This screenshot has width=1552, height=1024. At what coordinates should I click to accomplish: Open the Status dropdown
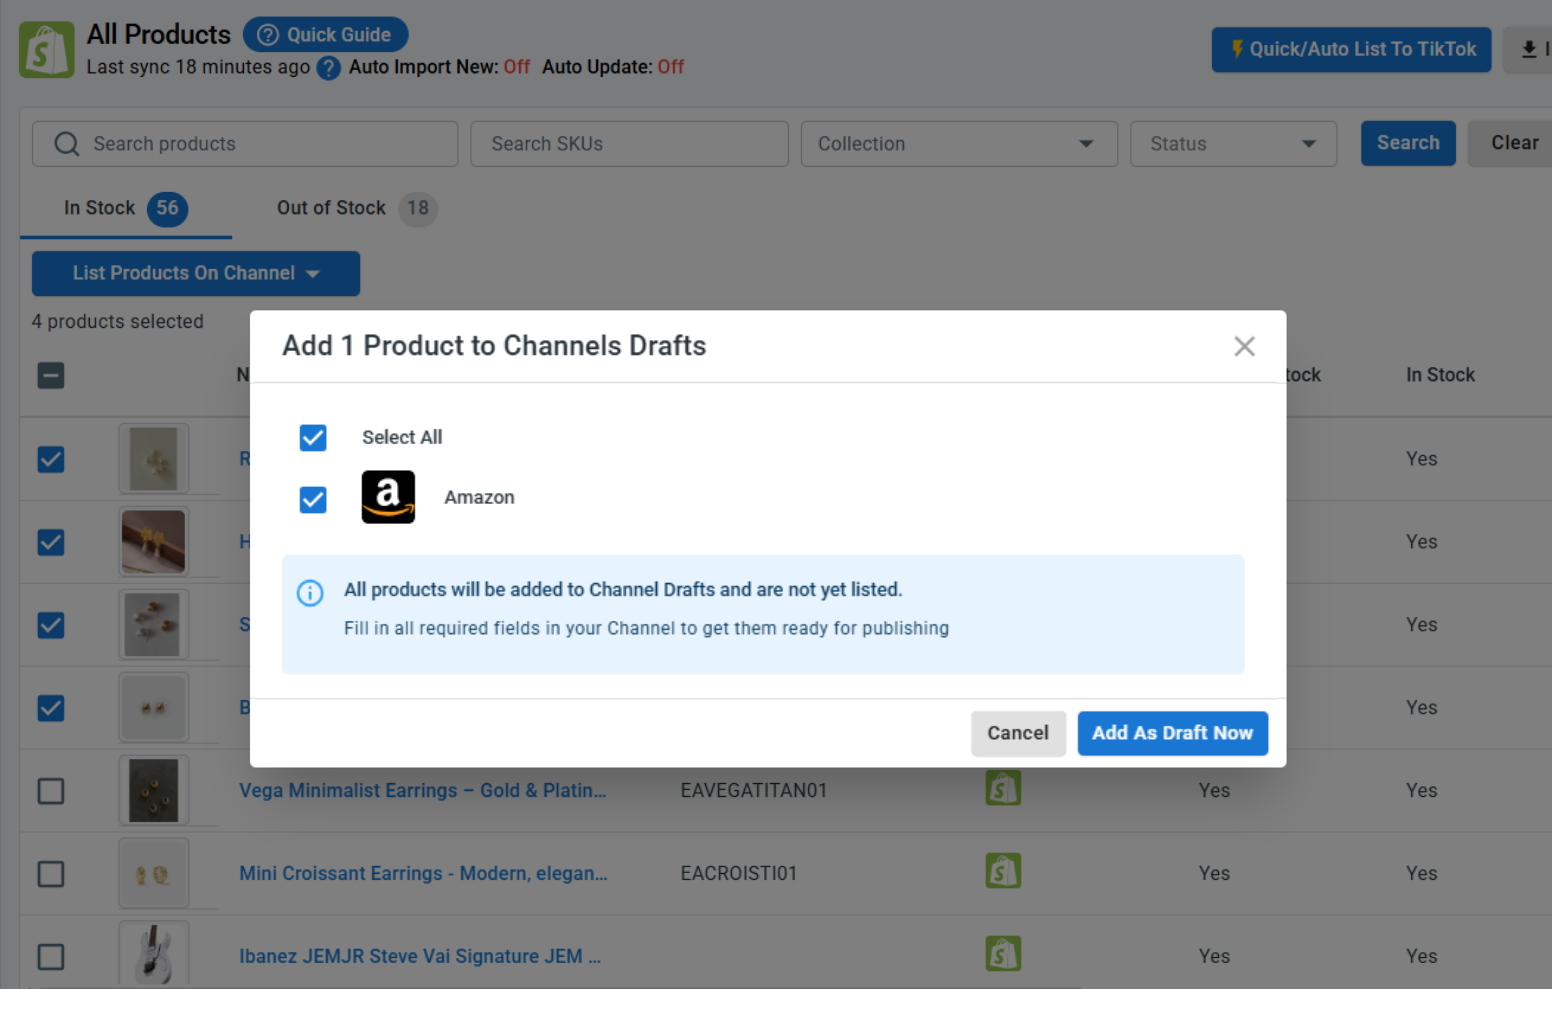pos(1233,144)
